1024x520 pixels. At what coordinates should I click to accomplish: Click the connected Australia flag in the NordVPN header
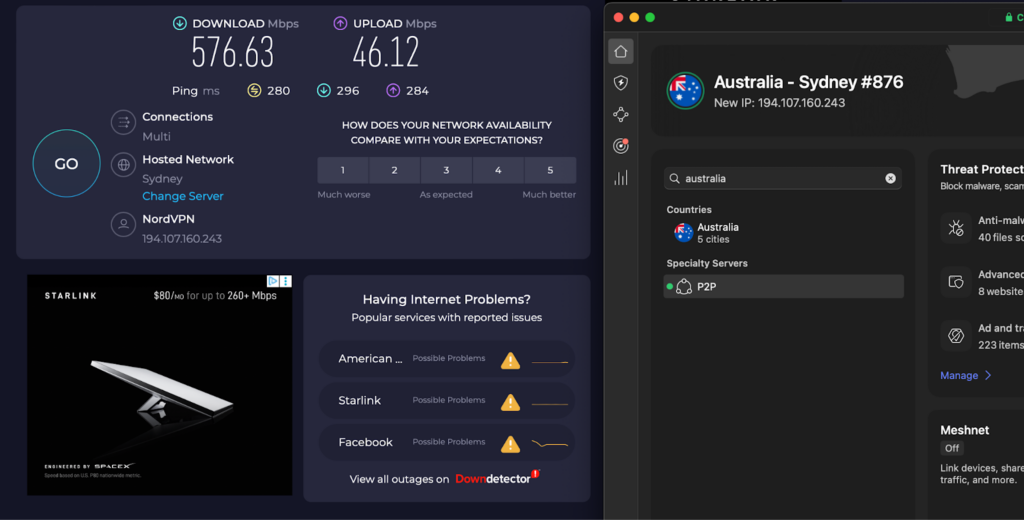(685, 90)
